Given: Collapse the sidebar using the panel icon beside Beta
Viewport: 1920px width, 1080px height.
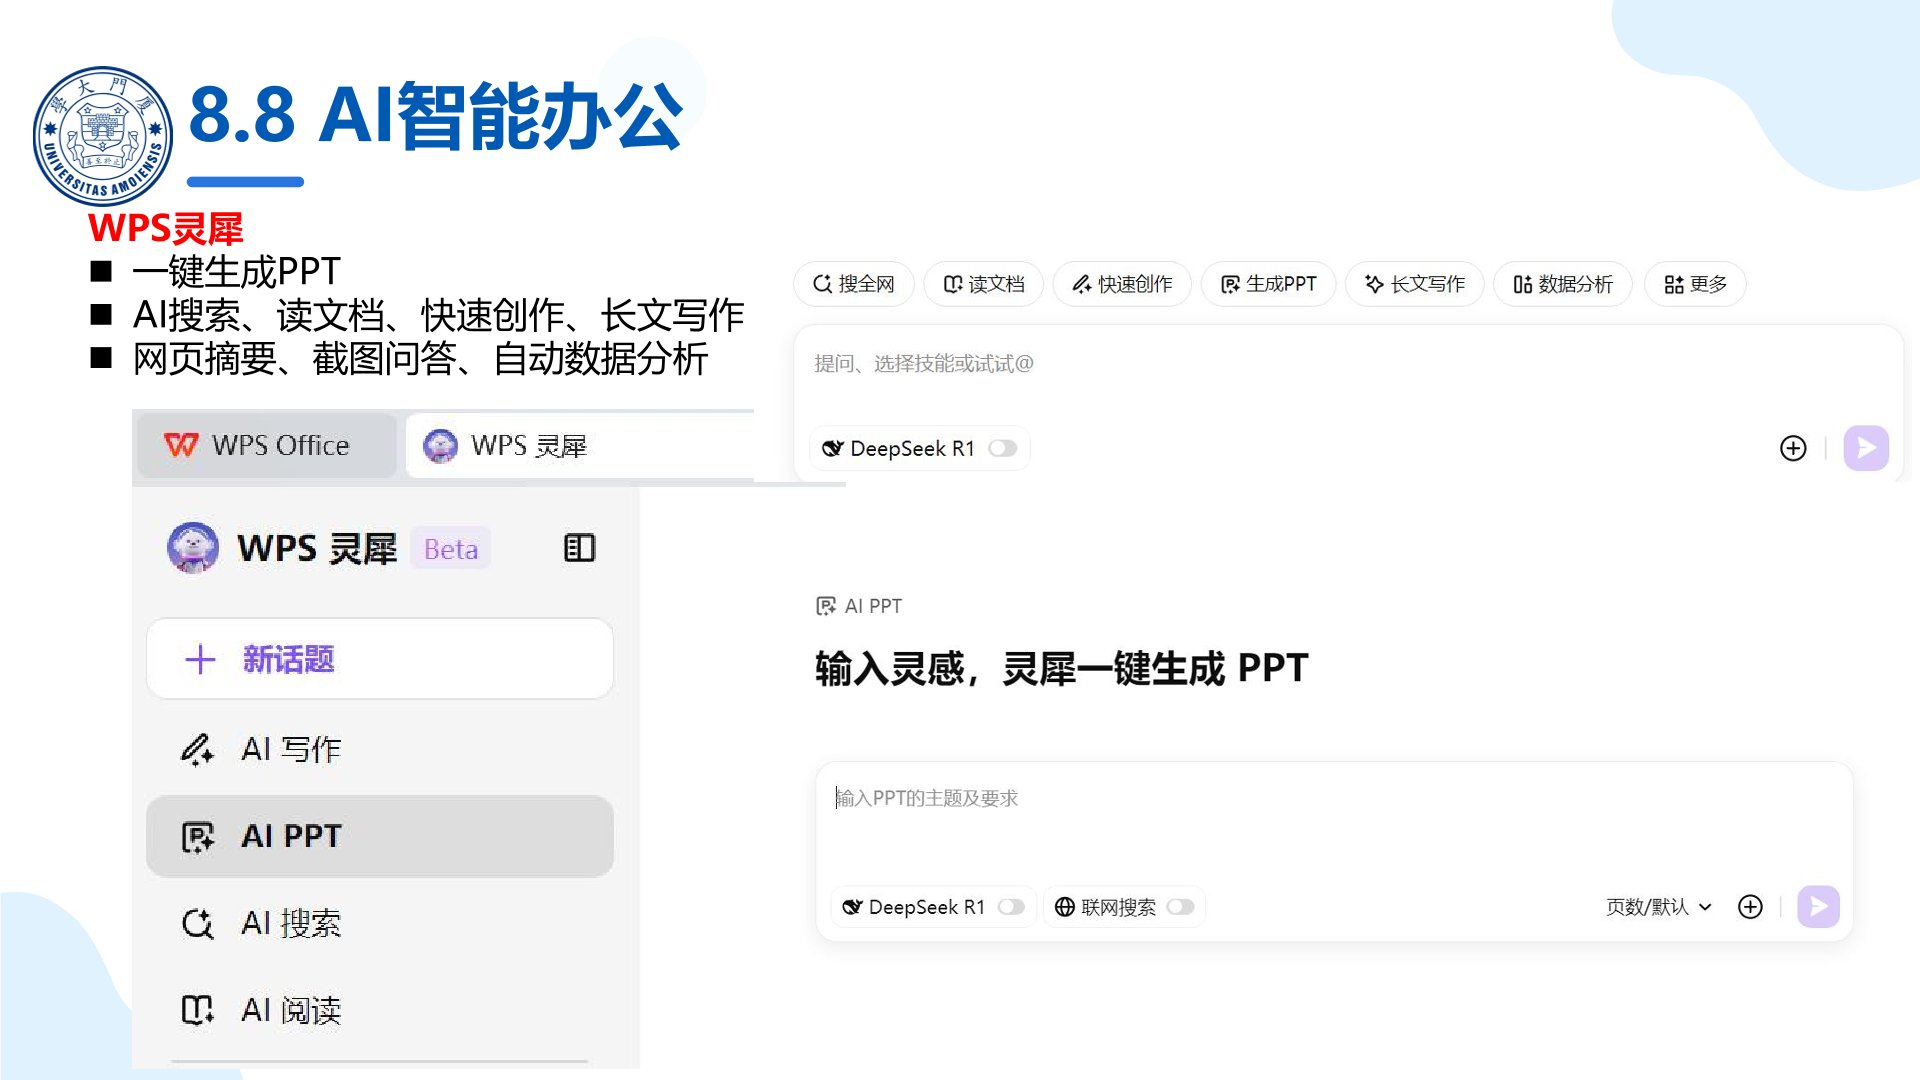Looking at the screenshot, I should pyautogui.click(x=579, y=548).
